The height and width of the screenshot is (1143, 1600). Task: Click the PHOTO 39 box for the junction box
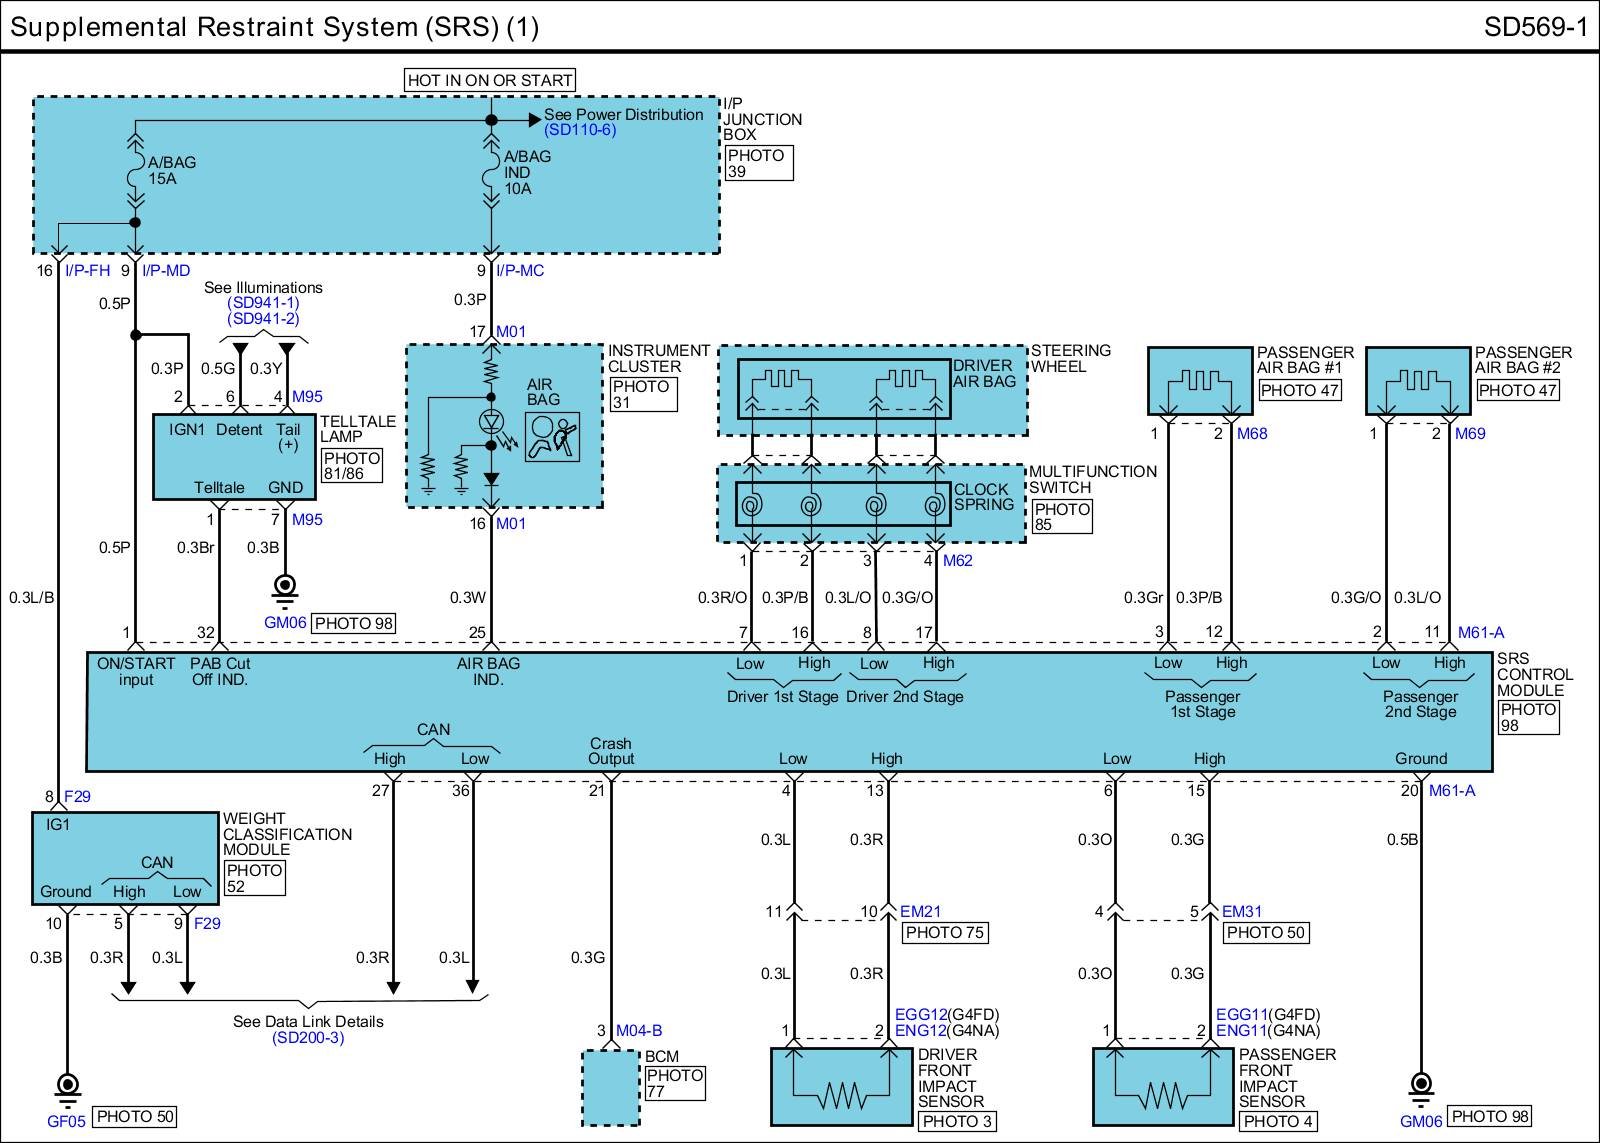coord(758,163)
